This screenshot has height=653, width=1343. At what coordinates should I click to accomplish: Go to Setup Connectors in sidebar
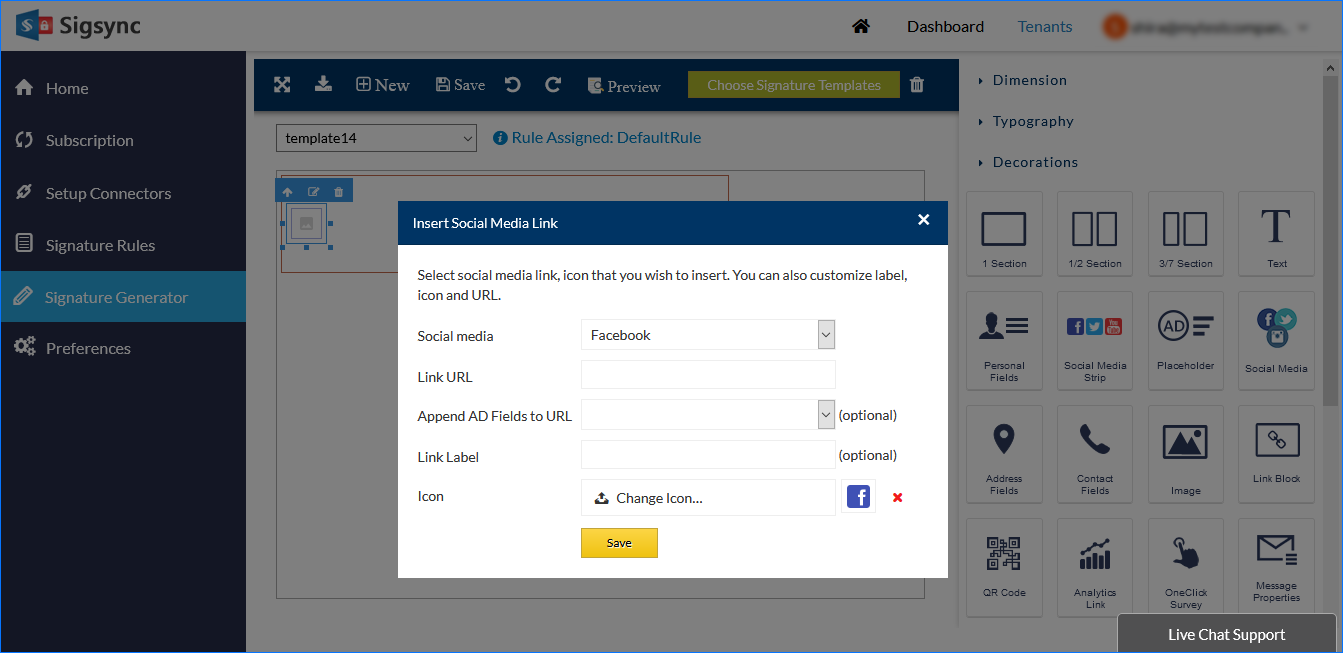108,193
